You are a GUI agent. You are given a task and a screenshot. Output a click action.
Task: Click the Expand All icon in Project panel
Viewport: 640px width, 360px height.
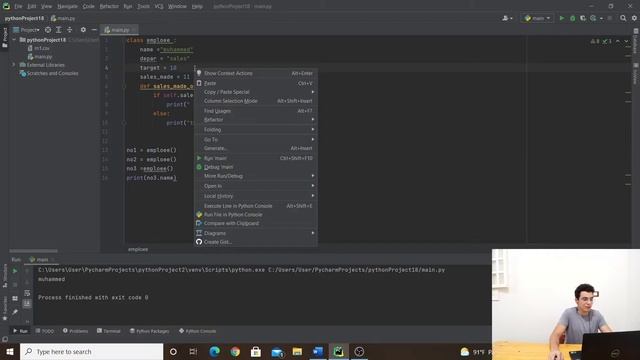[58, 30]
